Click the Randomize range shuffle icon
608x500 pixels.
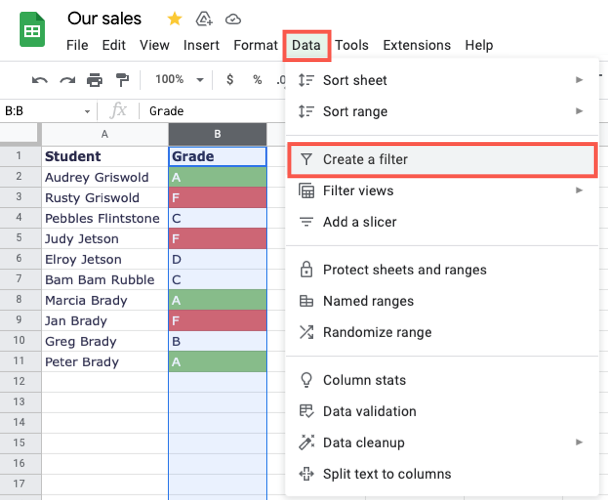point(306,332)
